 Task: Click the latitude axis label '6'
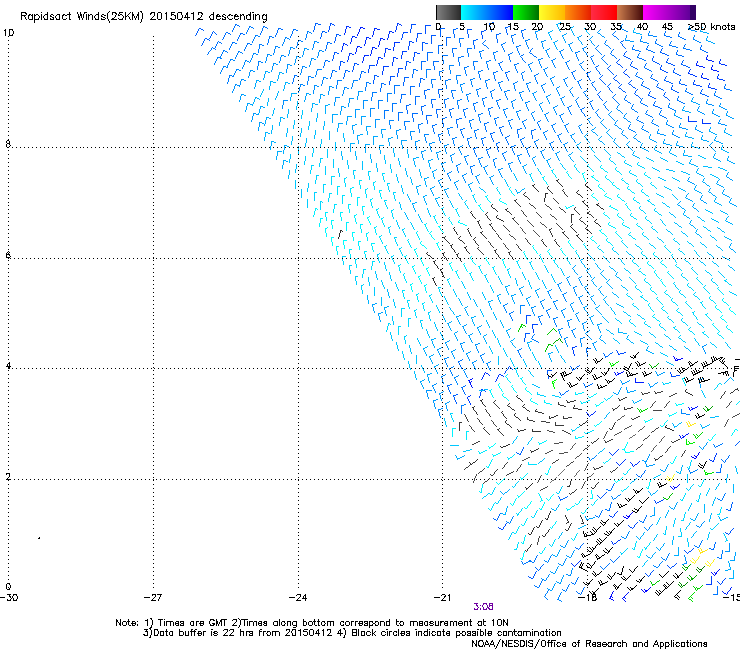point(8,255)
